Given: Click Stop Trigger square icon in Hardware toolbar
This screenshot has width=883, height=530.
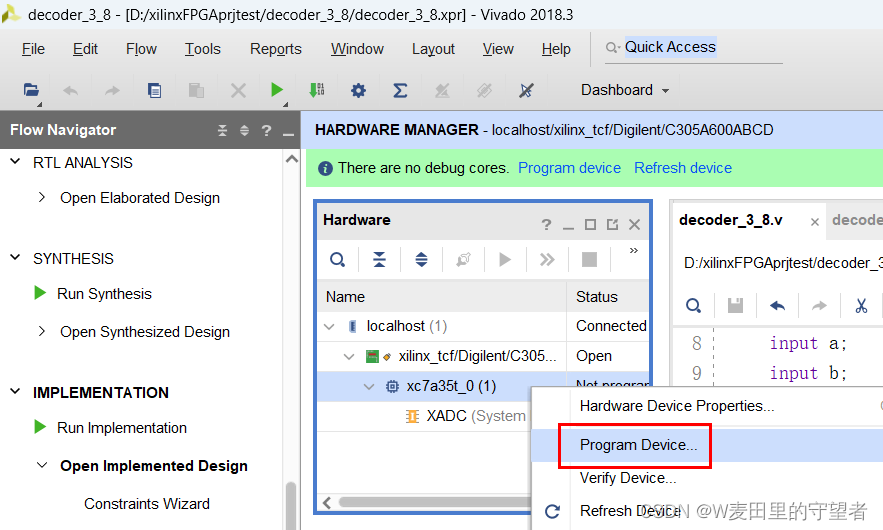Looking at the screenshot, I should (589, 260).
